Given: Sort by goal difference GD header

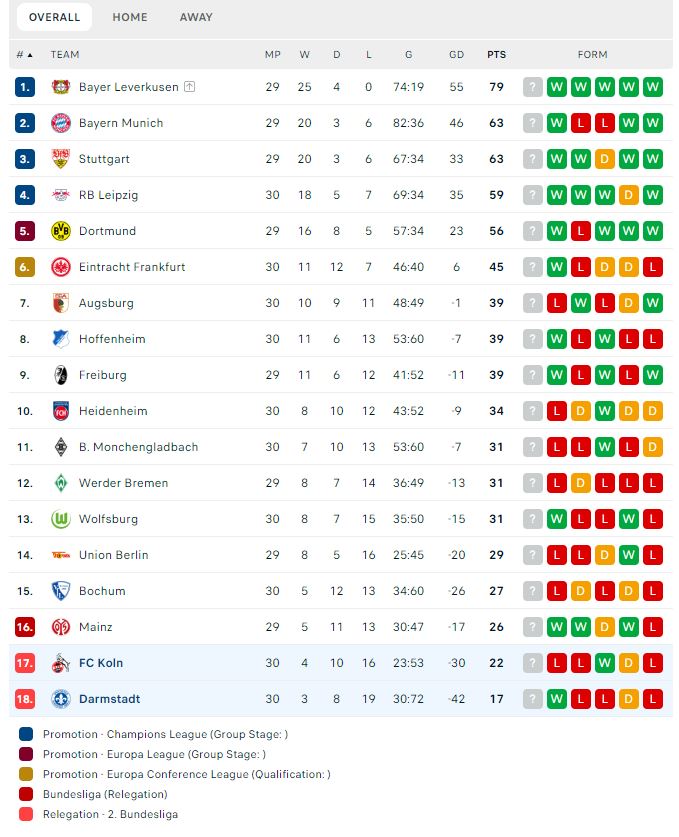Looking at the screenshot, I should [x=457, y=55].
